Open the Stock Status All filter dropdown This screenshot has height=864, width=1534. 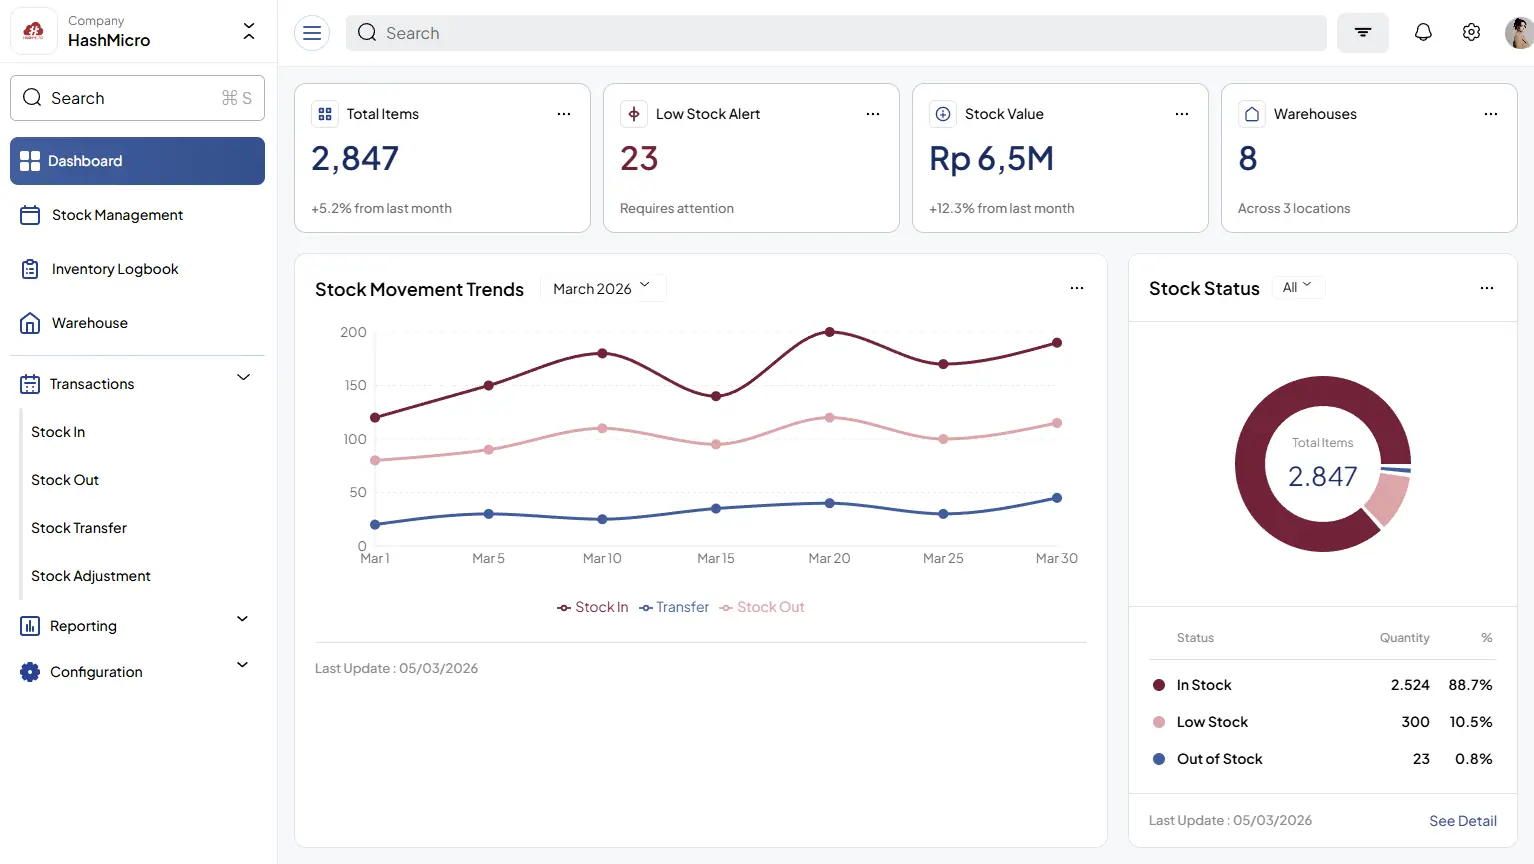click(1297, 287)
